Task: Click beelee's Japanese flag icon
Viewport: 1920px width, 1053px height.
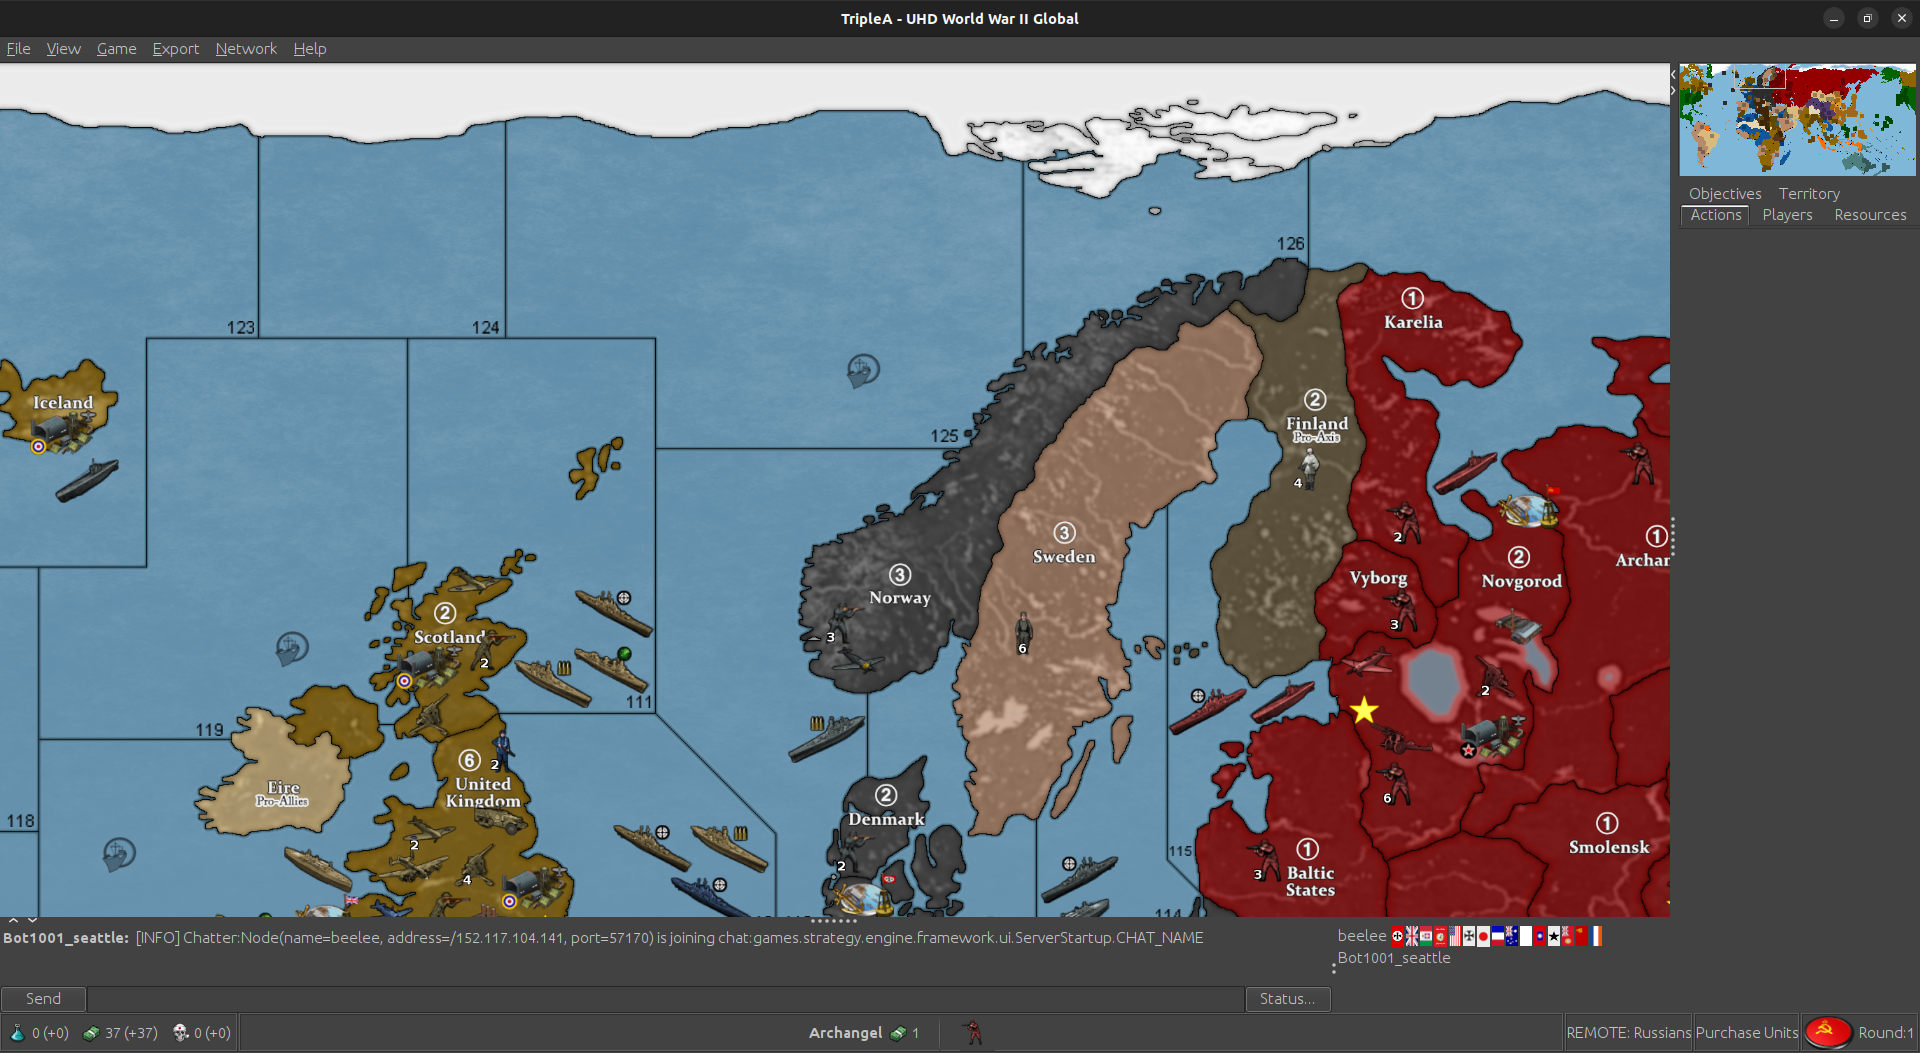Action: coord(1483,936)
